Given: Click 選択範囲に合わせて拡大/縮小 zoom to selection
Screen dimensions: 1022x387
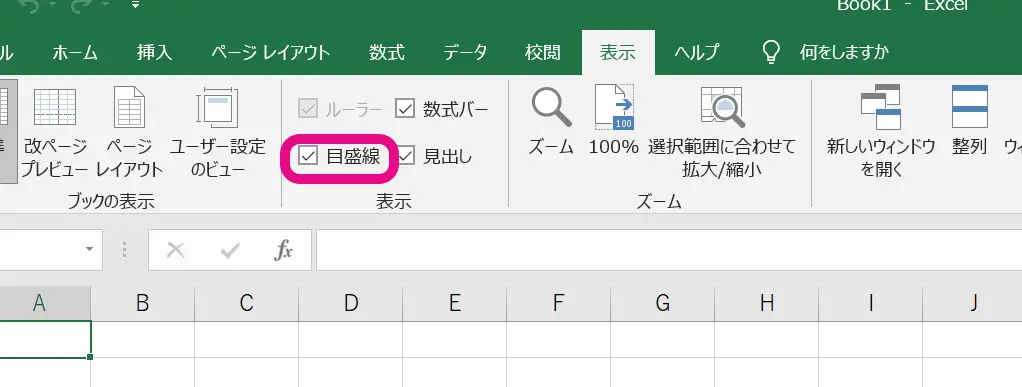Looking at the screenshot, I should 722,132.
